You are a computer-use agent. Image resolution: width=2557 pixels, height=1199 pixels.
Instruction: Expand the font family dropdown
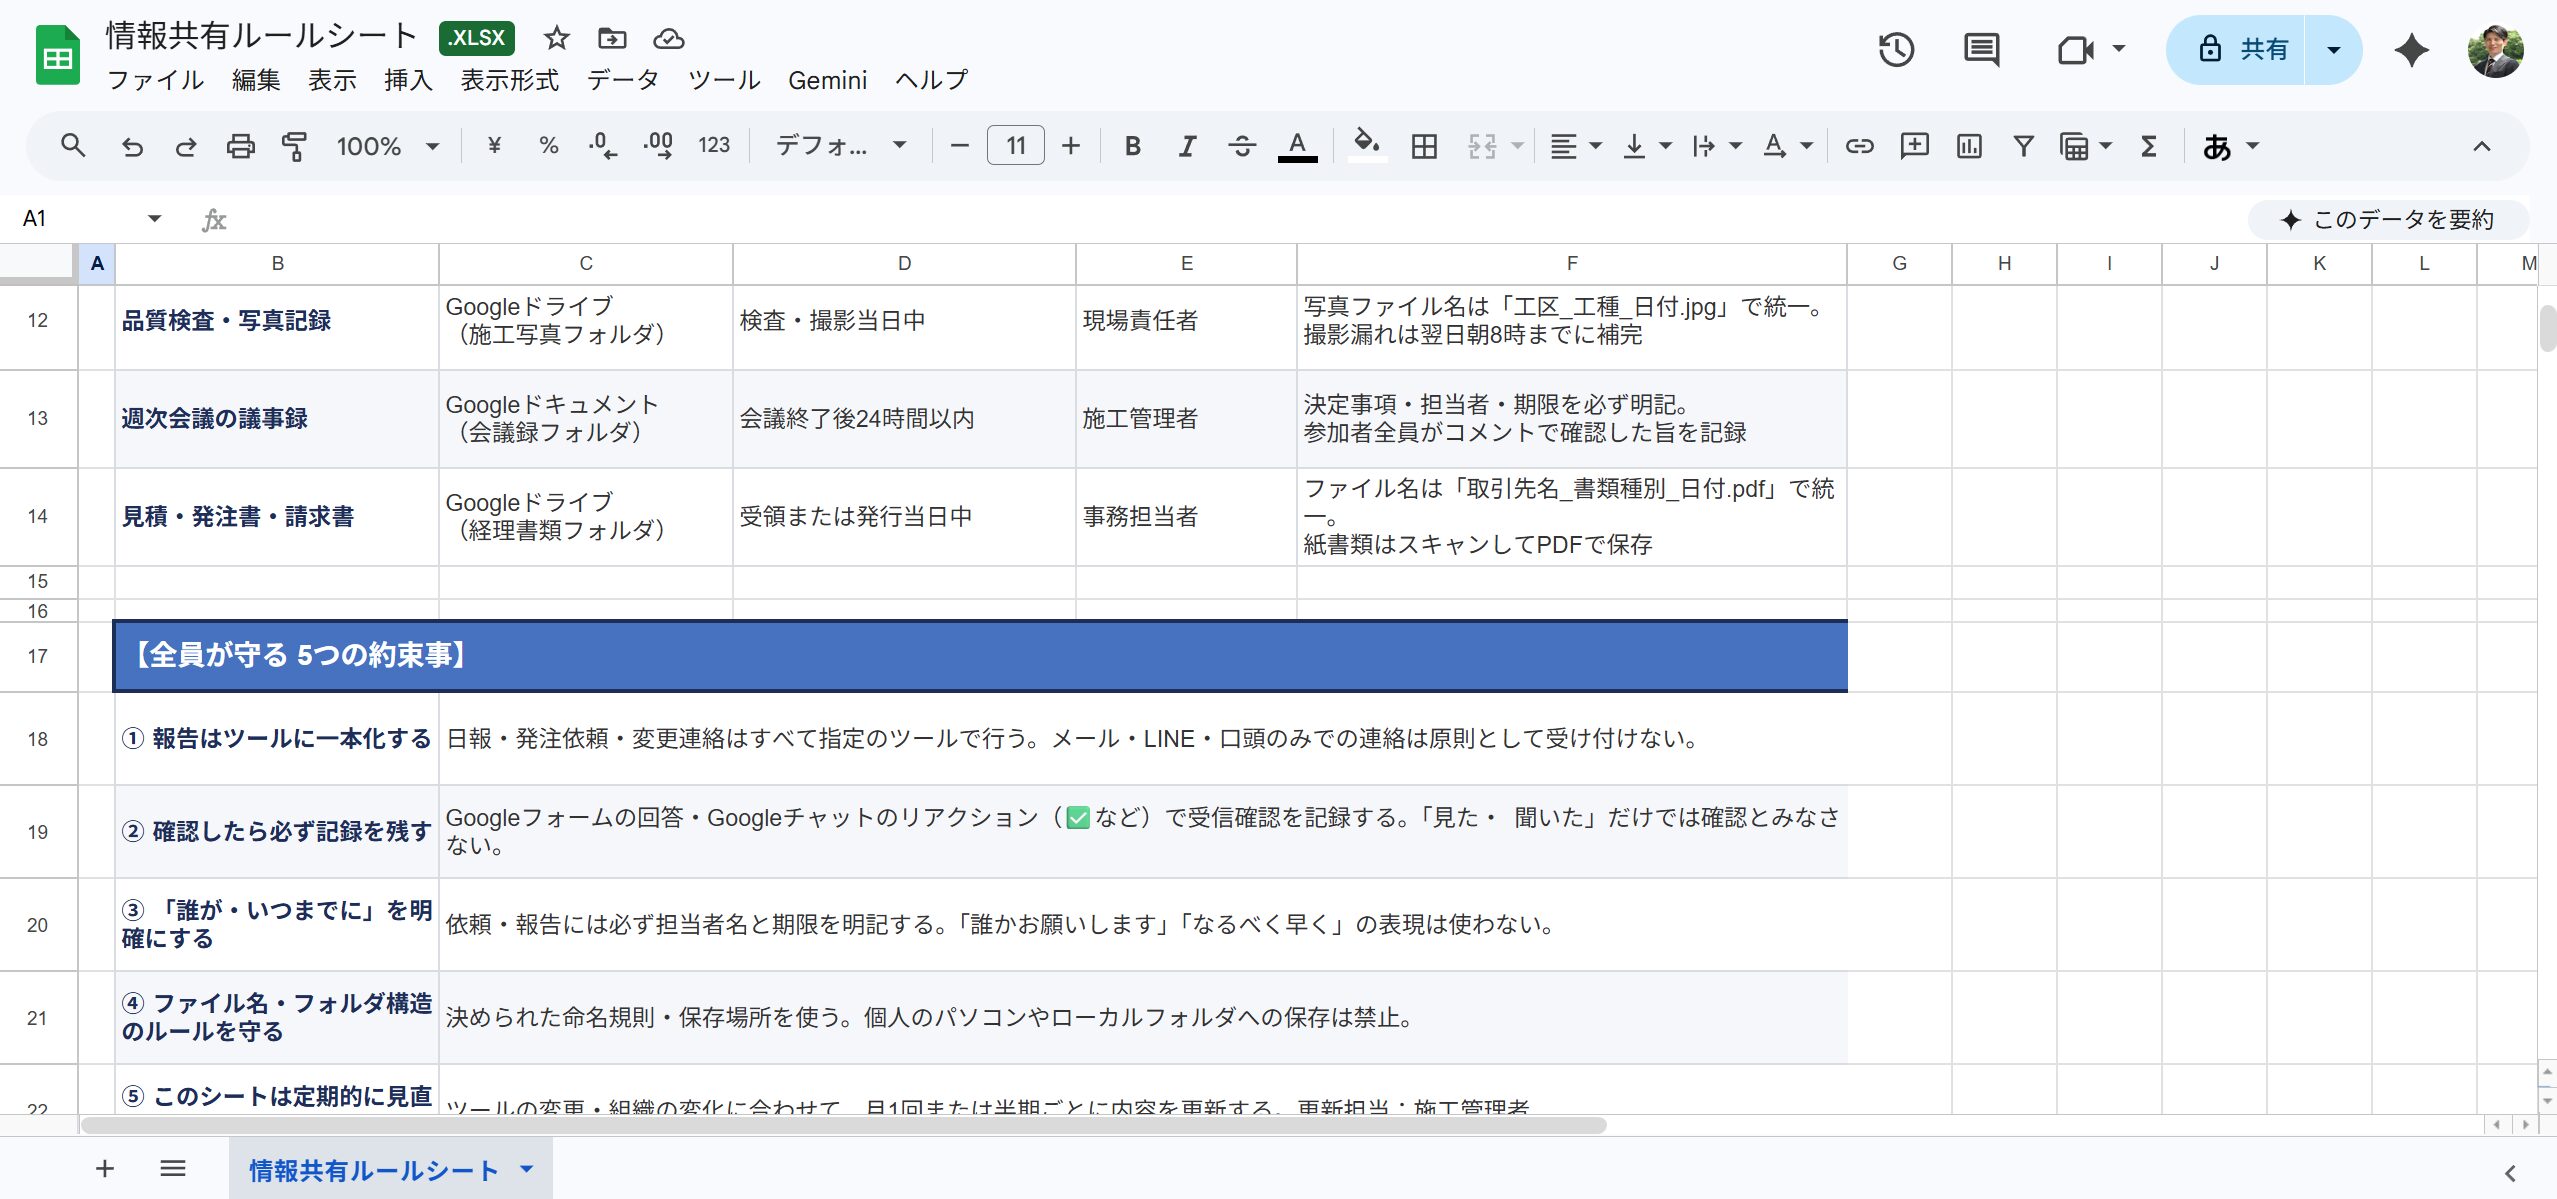coord(841,146)
